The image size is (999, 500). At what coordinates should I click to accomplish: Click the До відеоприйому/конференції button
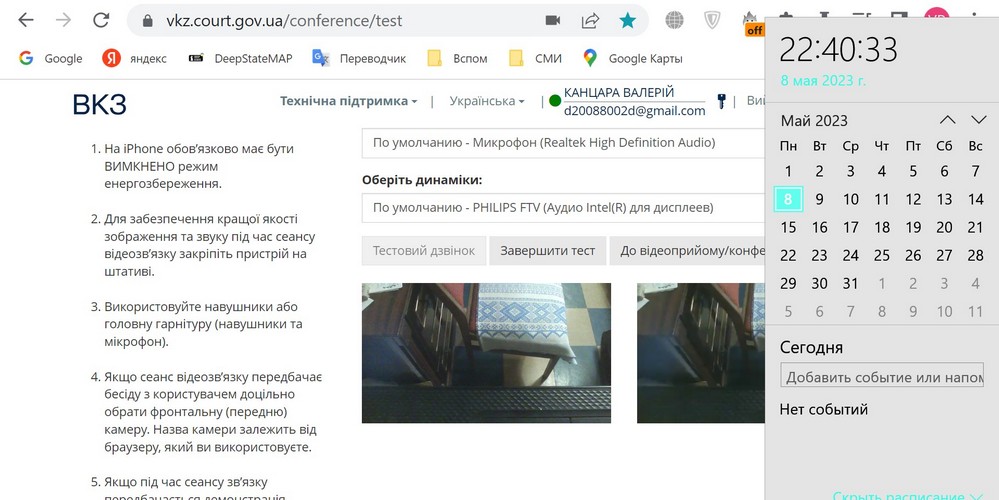687,250
